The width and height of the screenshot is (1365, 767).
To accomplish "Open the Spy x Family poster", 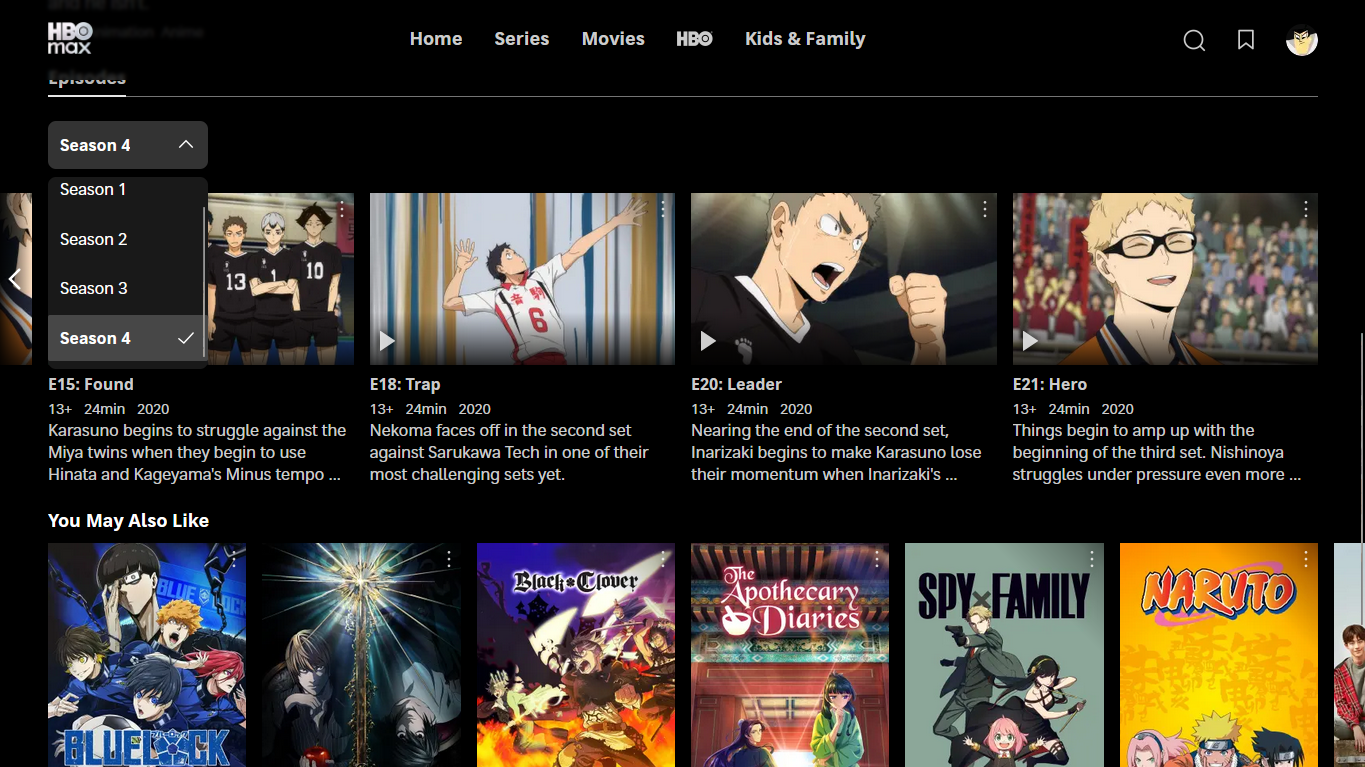I will (1004, 655).
